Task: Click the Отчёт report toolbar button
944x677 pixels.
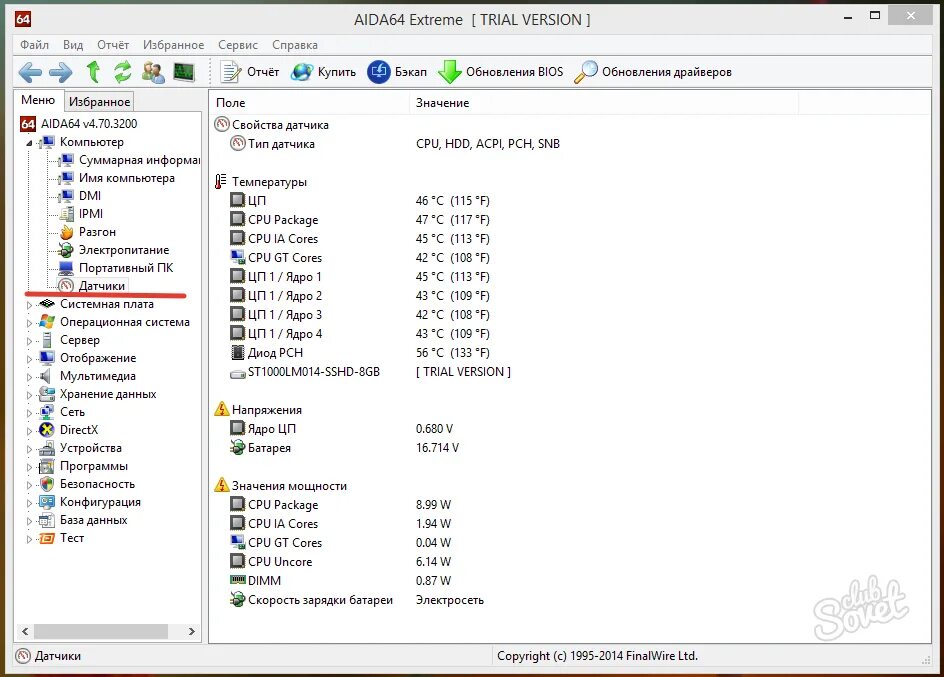Action: (x=249, y=72)
